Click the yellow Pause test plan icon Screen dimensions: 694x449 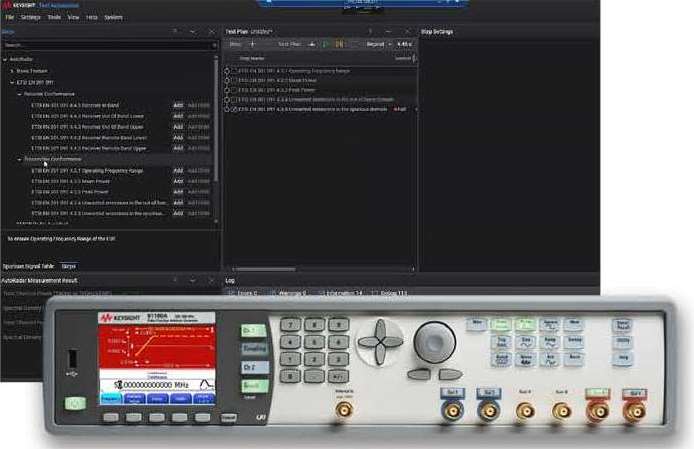pyautogui.click(x=339, y=44)
